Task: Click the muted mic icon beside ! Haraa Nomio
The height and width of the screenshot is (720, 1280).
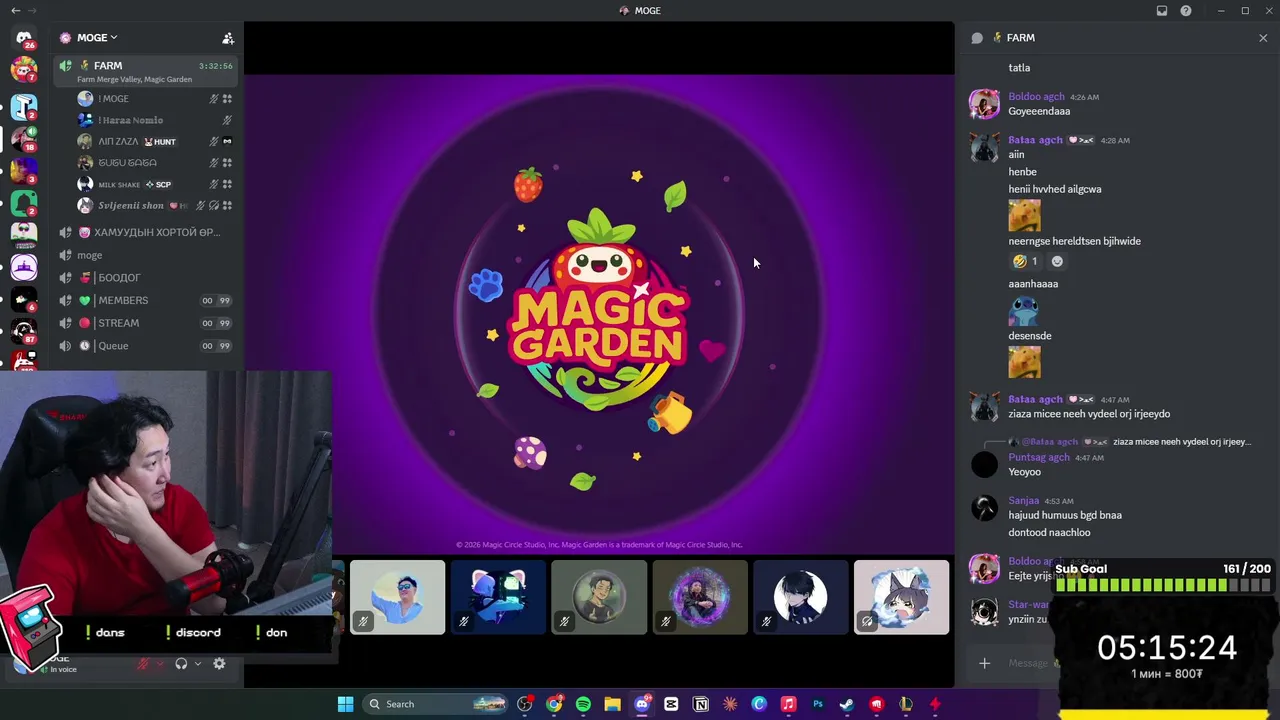Action: tap(227, 120)
